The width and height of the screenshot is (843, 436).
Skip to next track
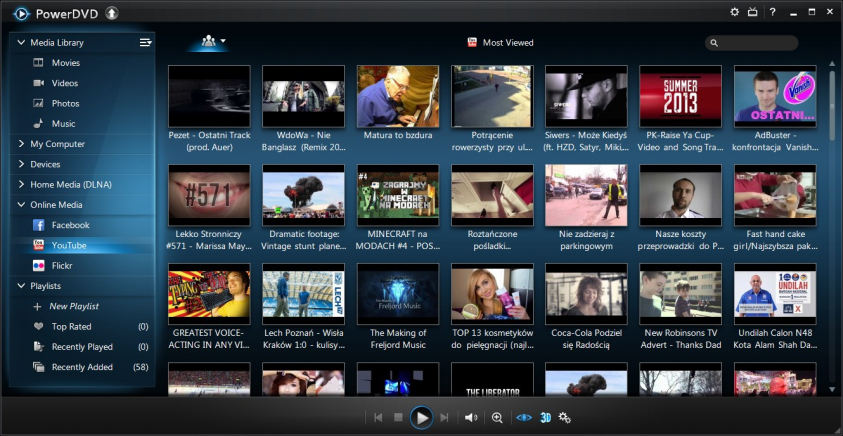tap(444, 417)
